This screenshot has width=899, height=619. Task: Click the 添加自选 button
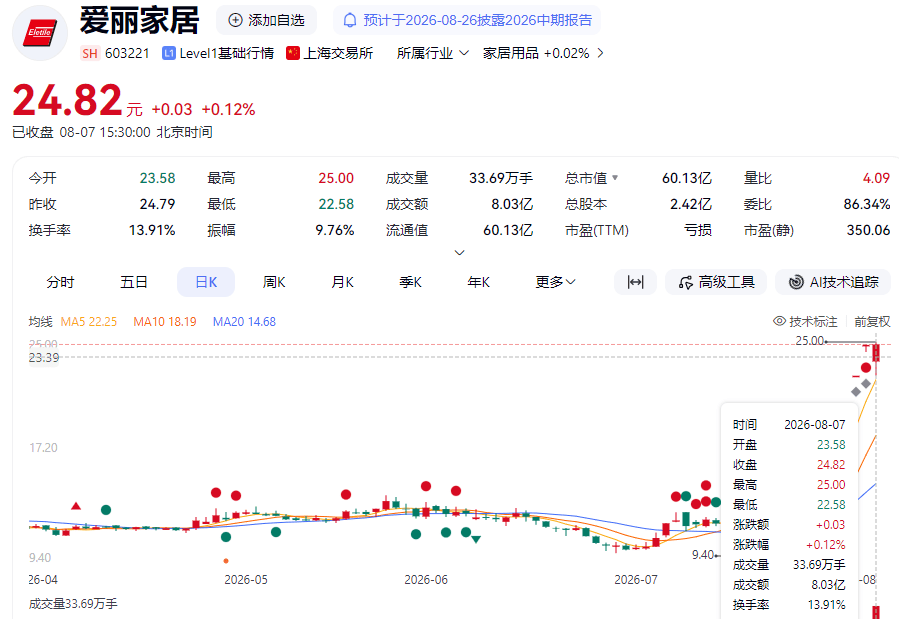pos(267,20)
